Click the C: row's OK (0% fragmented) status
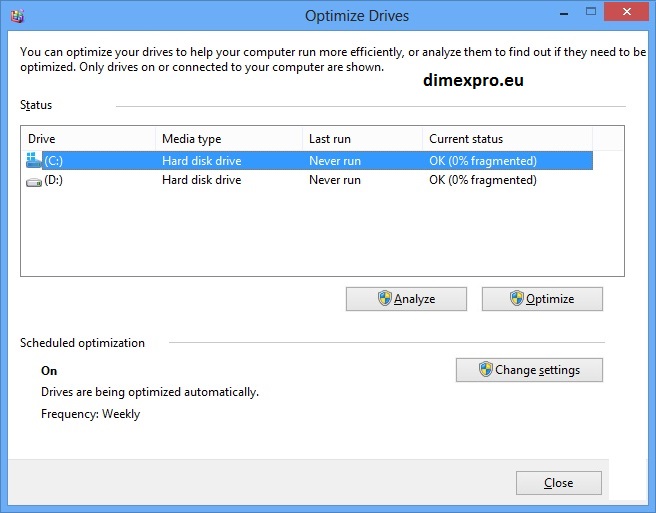 (483, 161)
